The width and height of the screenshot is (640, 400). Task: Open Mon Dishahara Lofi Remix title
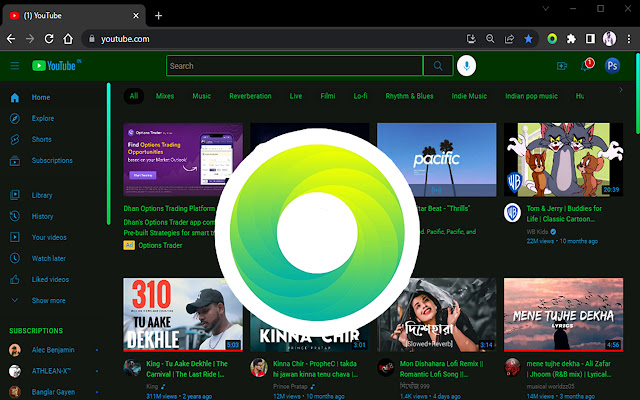point(442,369)
